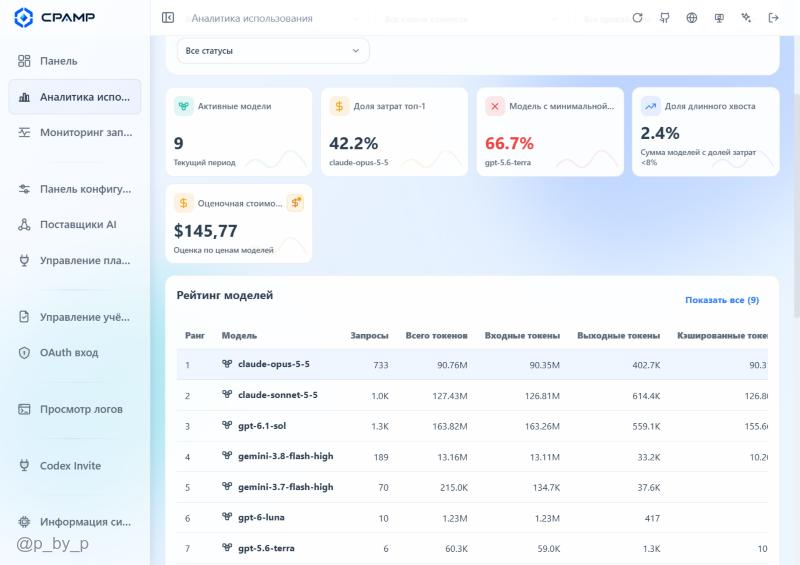Click the gpt-6.1-sol row name
Viewport: 800px width, 565px height.
(x=262, y=426)
